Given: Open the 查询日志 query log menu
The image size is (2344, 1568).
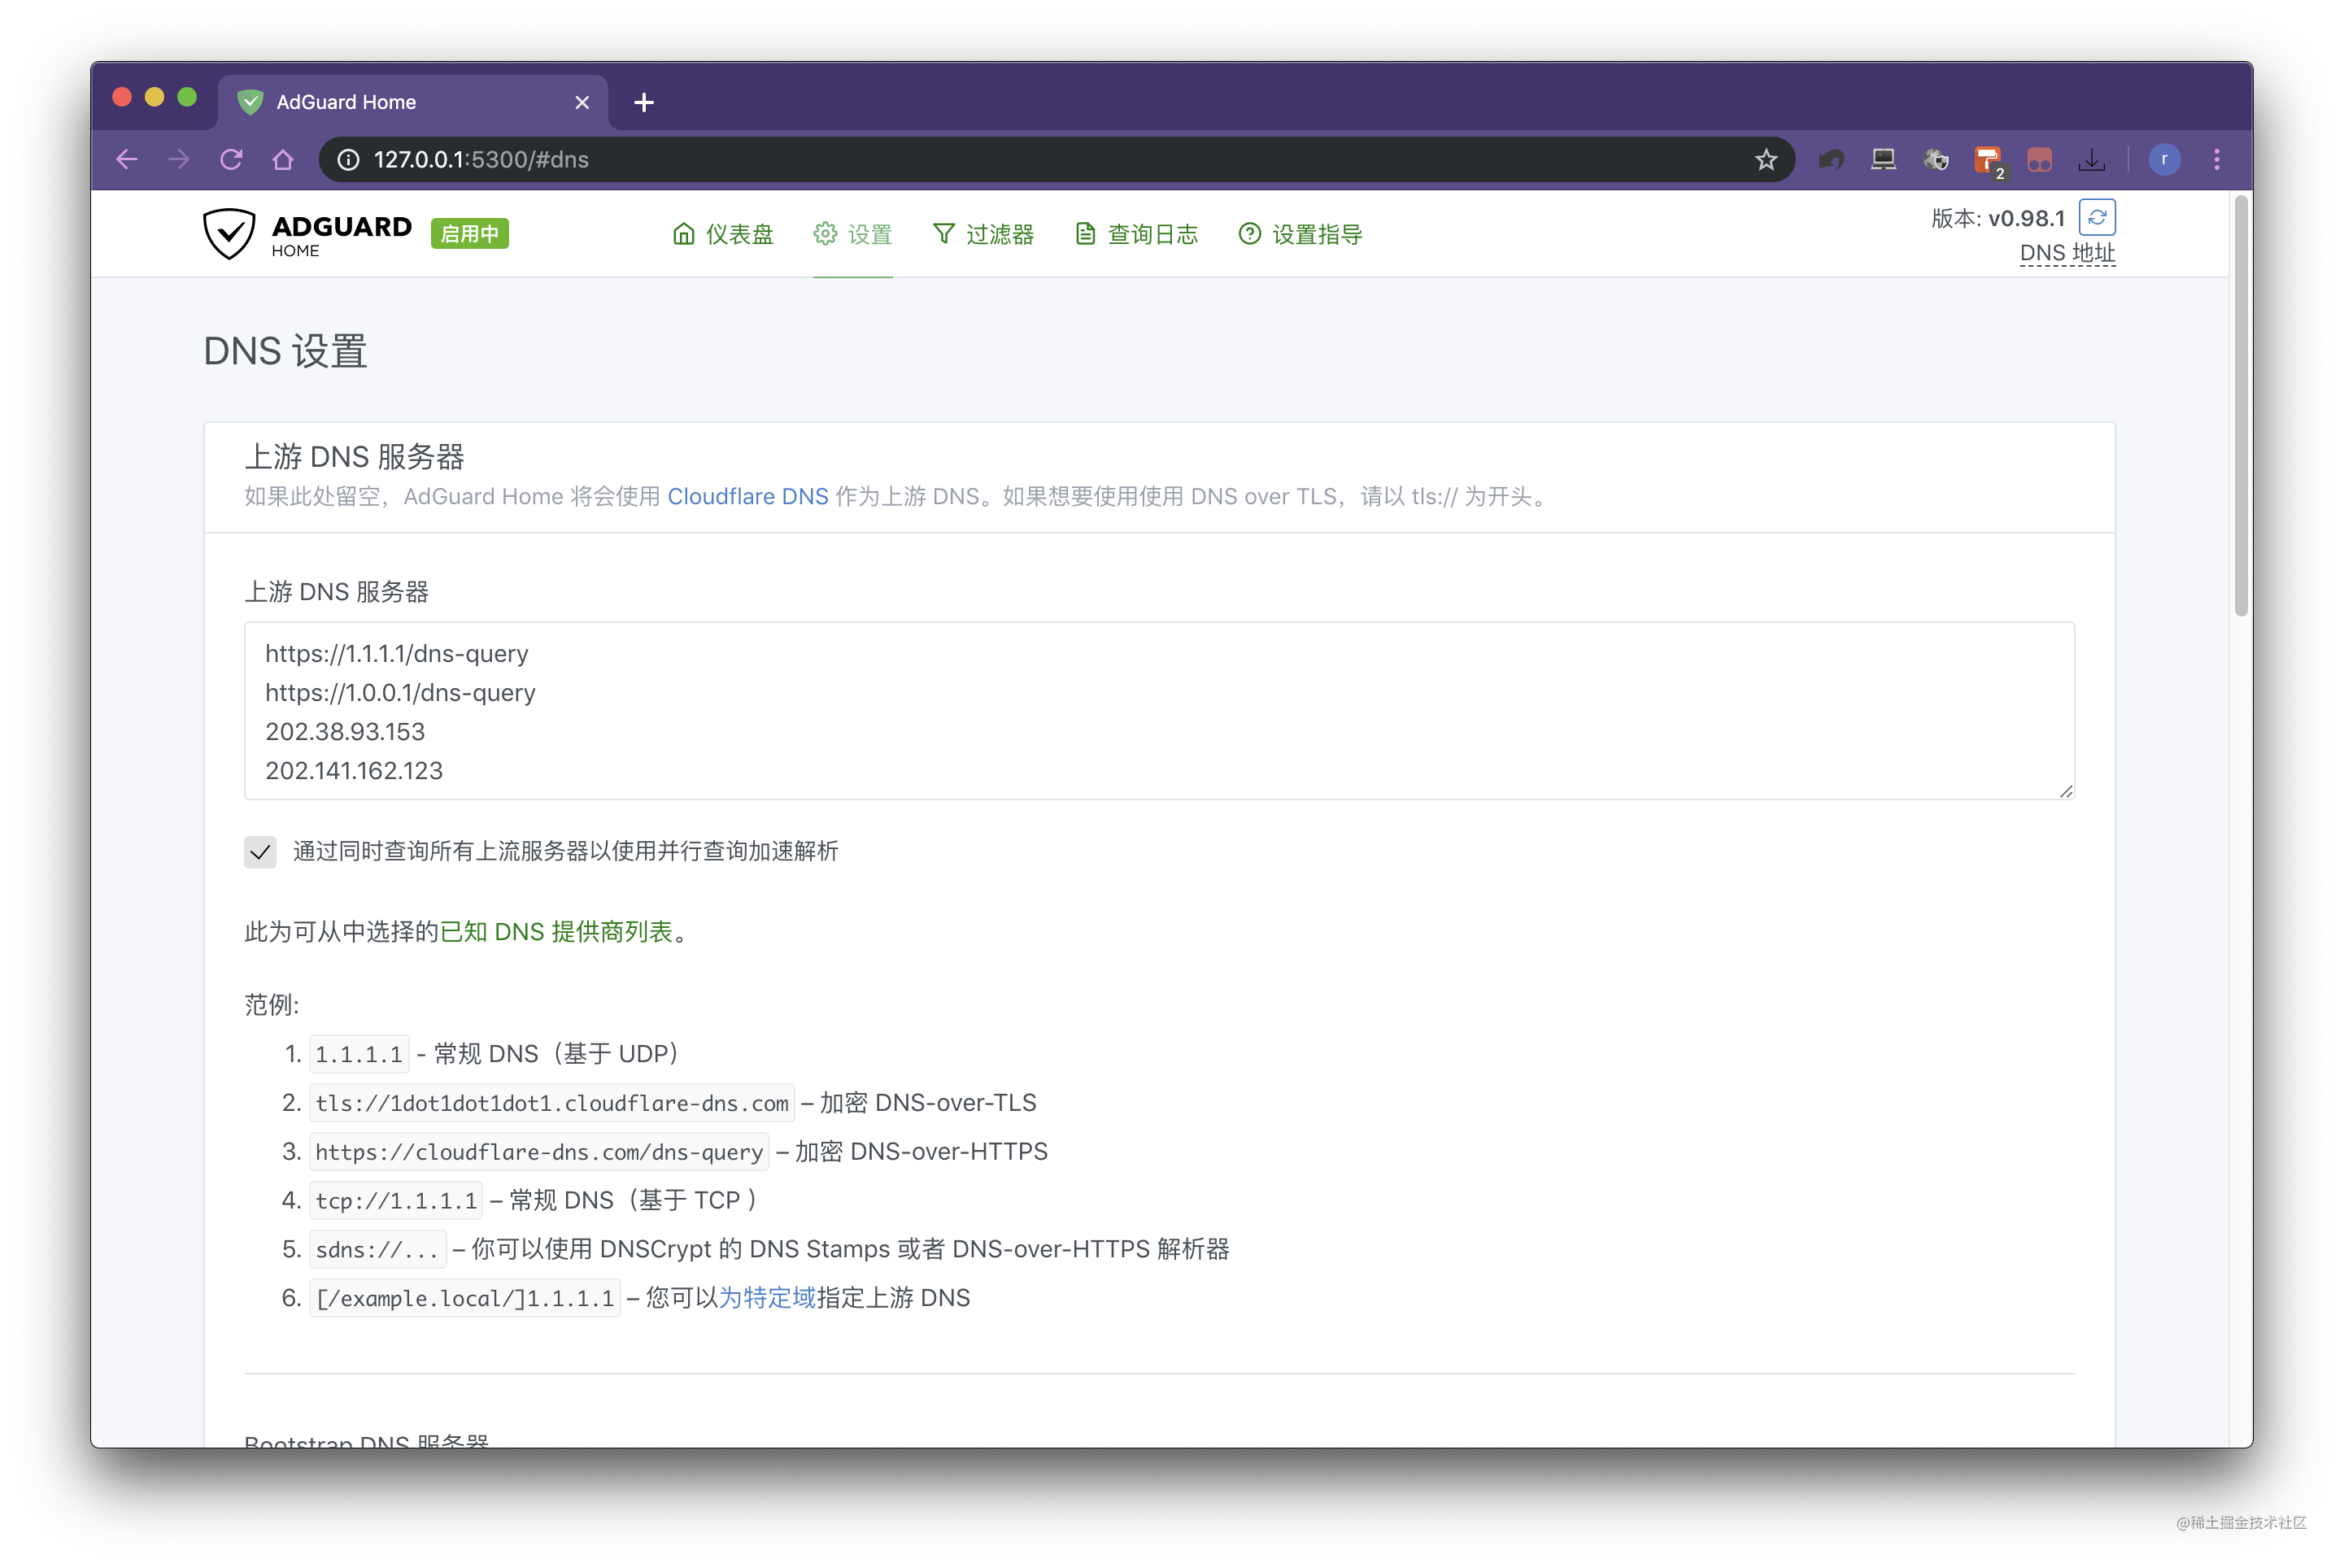Looking at the screenshot, I should pyautogui.click(x=1136, y=234).
